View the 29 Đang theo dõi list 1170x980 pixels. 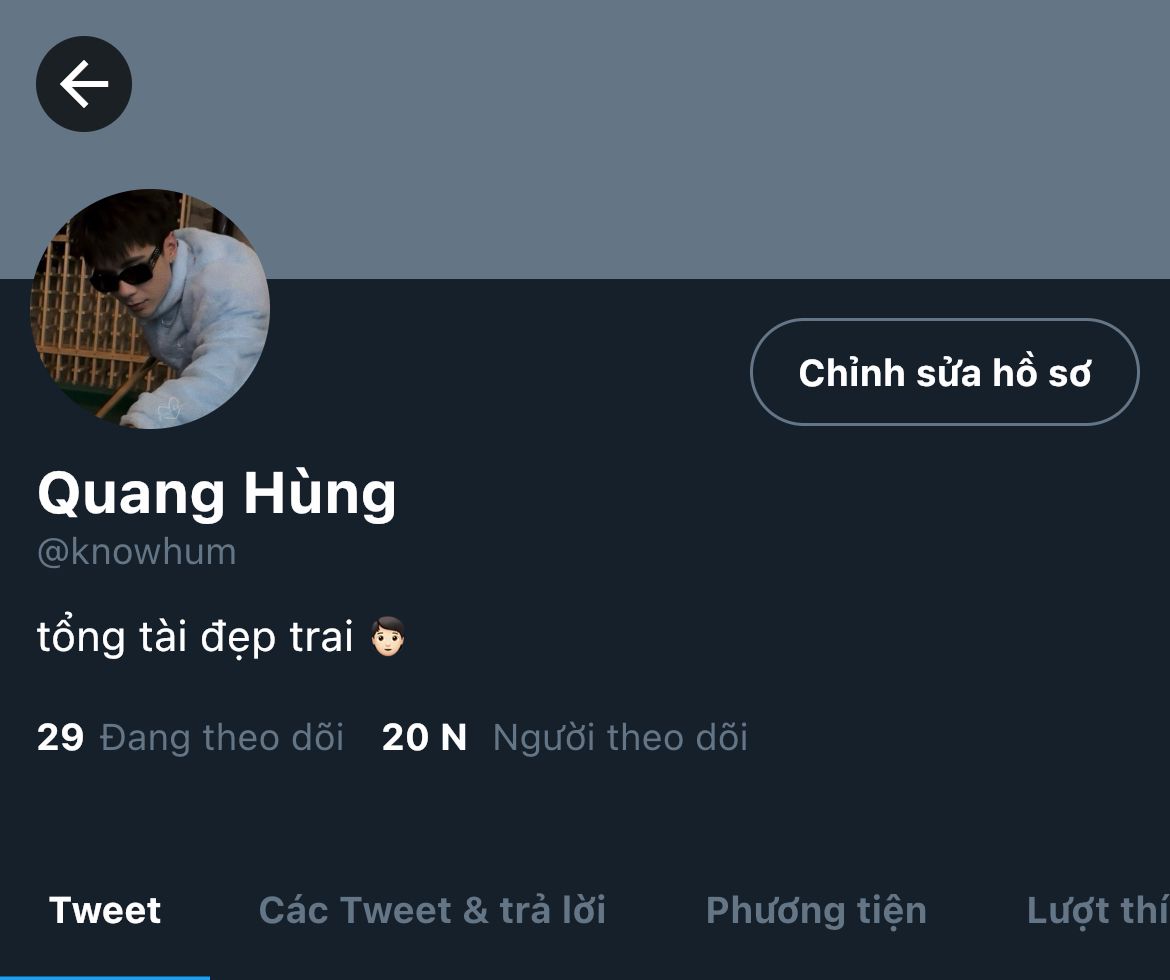point(190,737)
